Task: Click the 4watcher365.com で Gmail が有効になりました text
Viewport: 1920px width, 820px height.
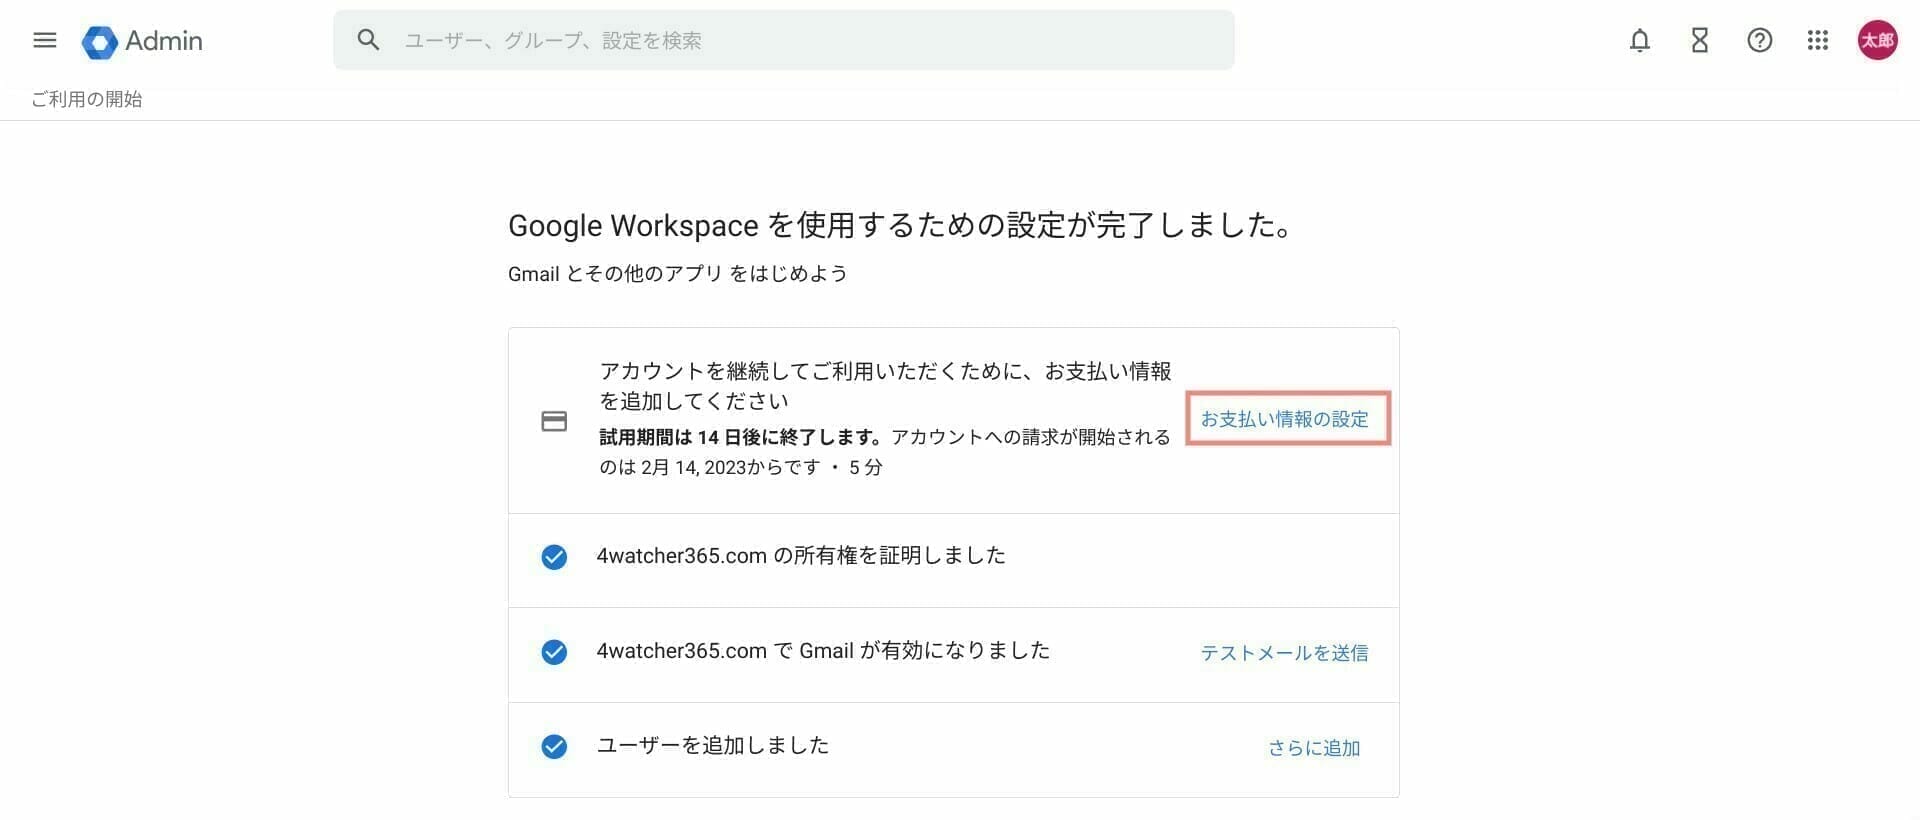Action: [x=823, y=651]
